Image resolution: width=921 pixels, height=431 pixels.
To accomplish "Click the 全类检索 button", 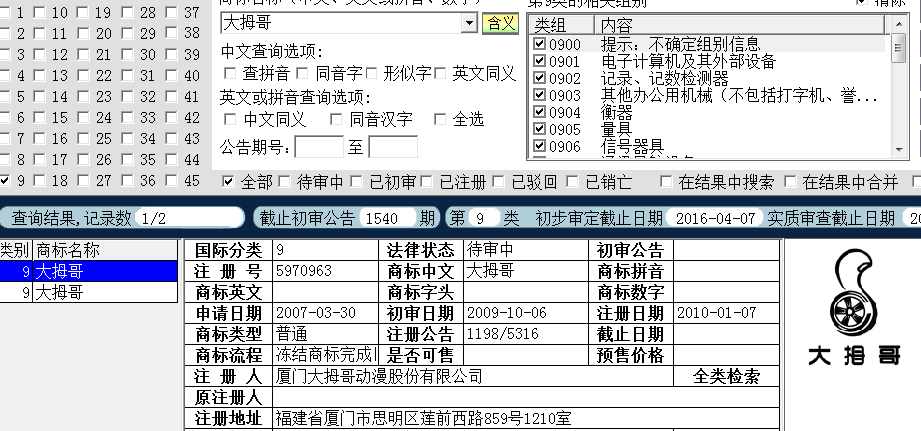I will tap(726, 376).
